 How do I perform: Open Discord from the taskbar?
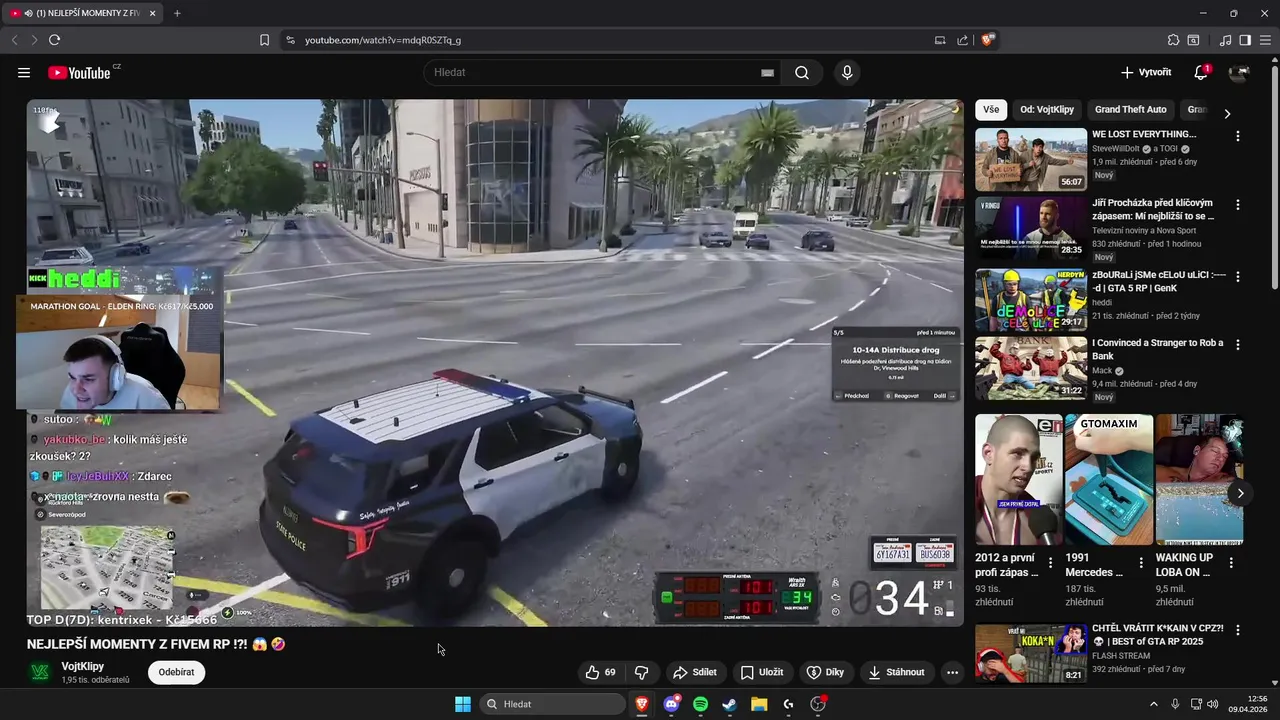[671, 704]
